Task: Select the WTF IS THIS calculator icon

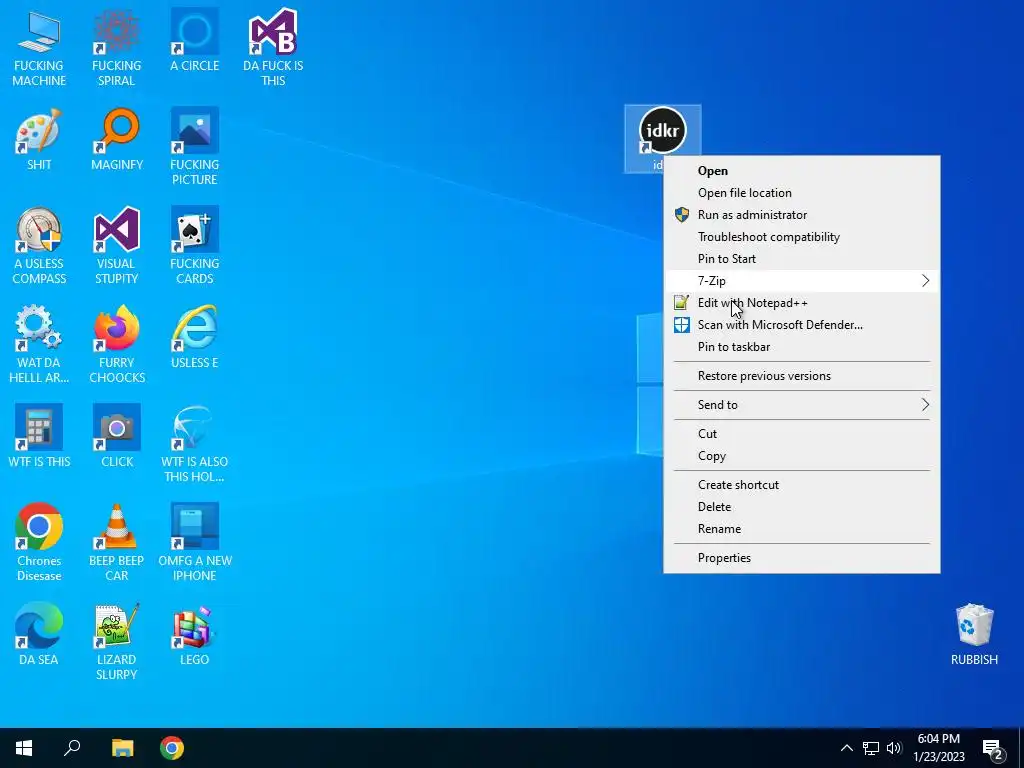Action: tap(39, 429)
